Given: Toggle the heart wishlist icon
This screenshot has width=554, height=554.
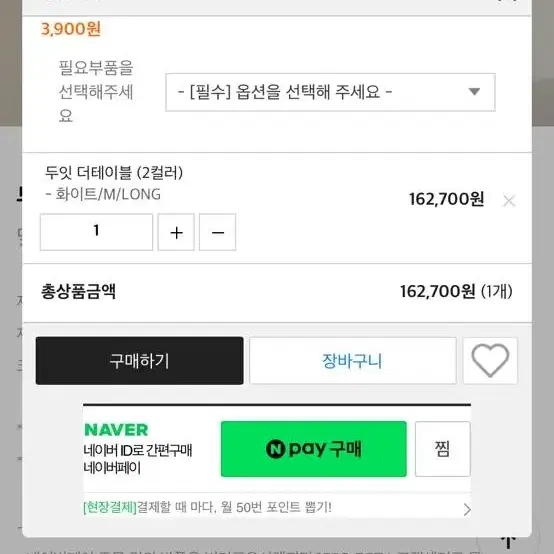Looking at the screenshot, I should (x=490, y=361).
